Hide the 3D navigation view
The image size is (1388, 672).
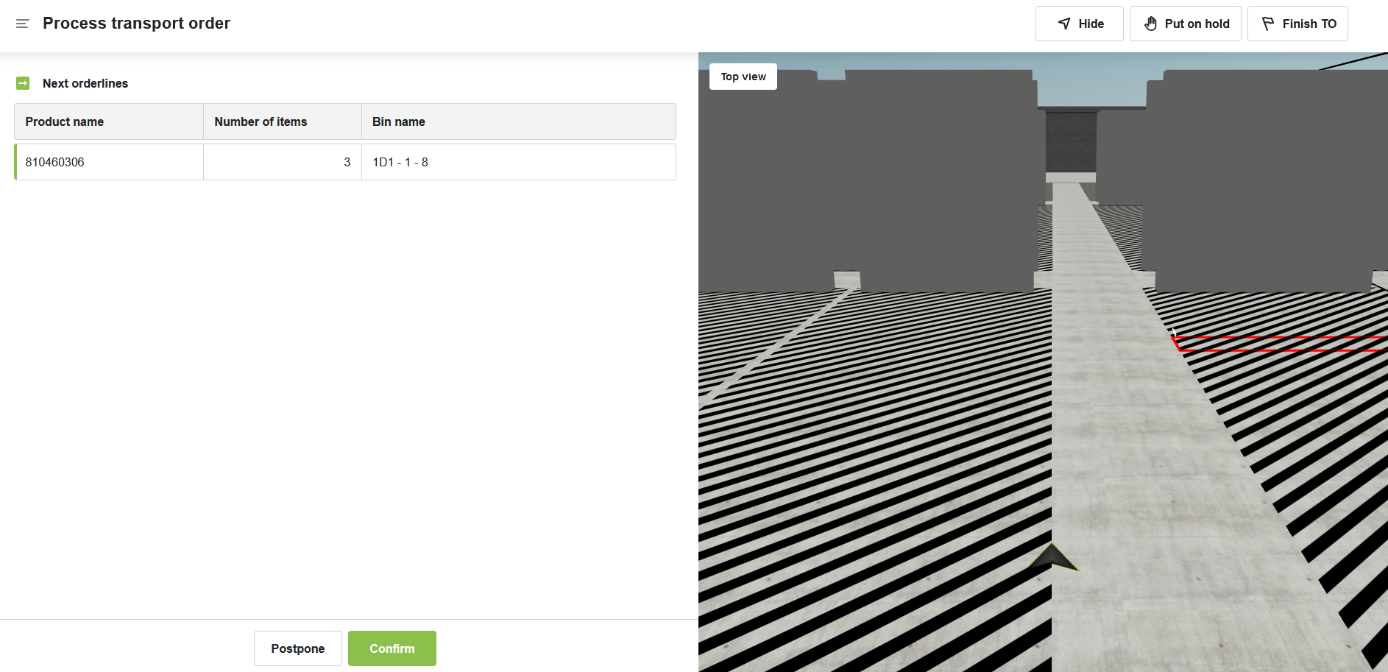tap(1079, 23)
